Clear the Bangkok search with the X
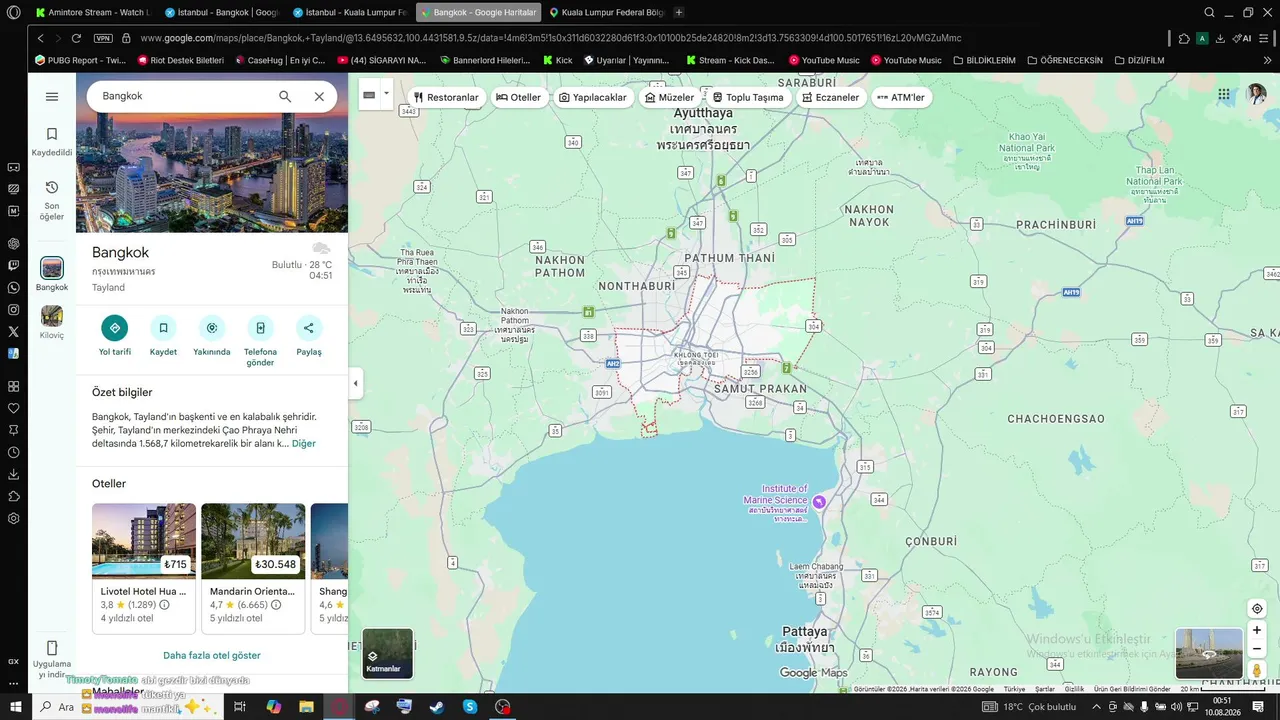 (319, 96)
